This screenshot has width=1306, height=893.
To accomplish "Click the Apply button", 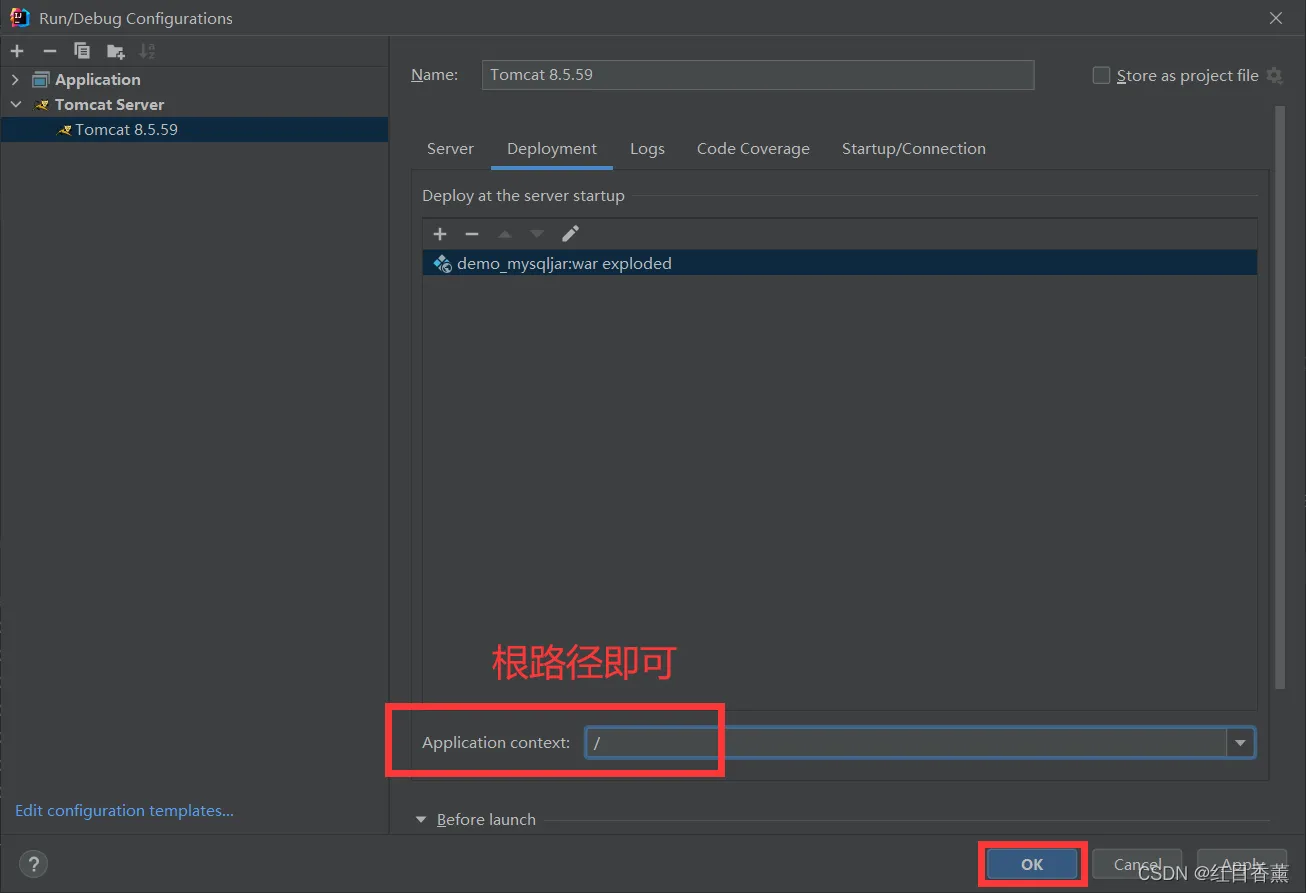I will (x=1242, y=865).
